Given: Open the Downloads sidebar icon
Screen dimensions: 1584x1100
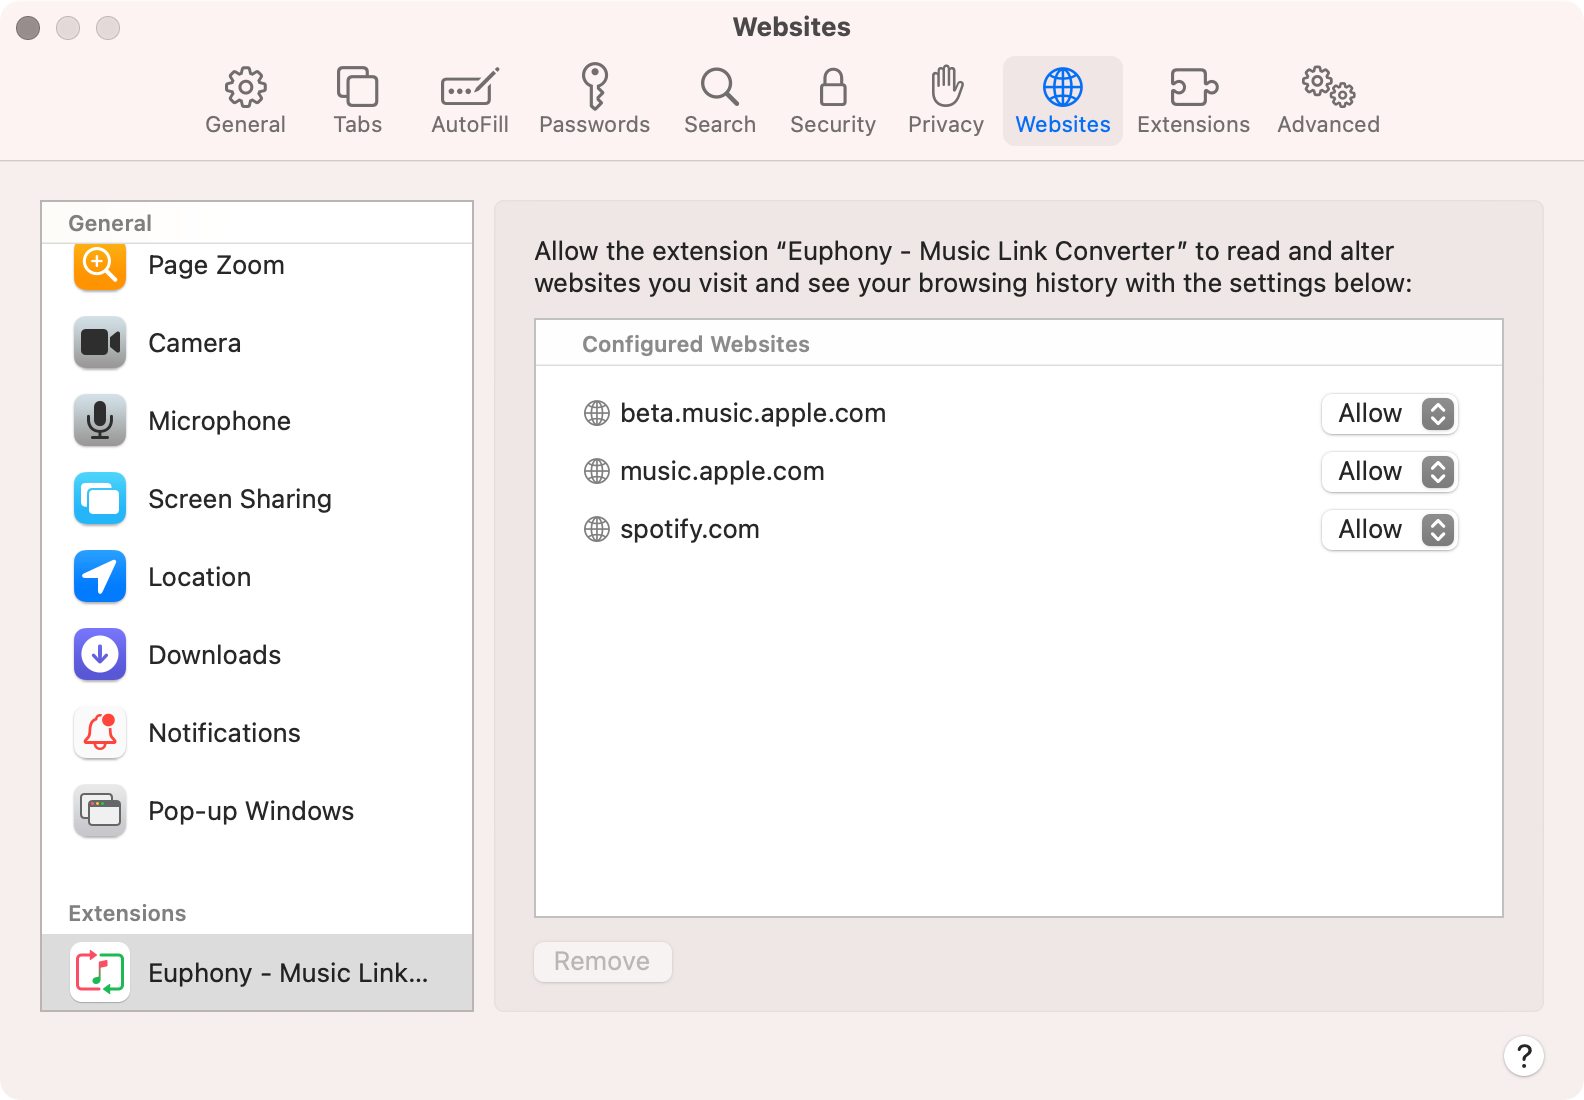Looking at the screenshot, I should point(100,655).
